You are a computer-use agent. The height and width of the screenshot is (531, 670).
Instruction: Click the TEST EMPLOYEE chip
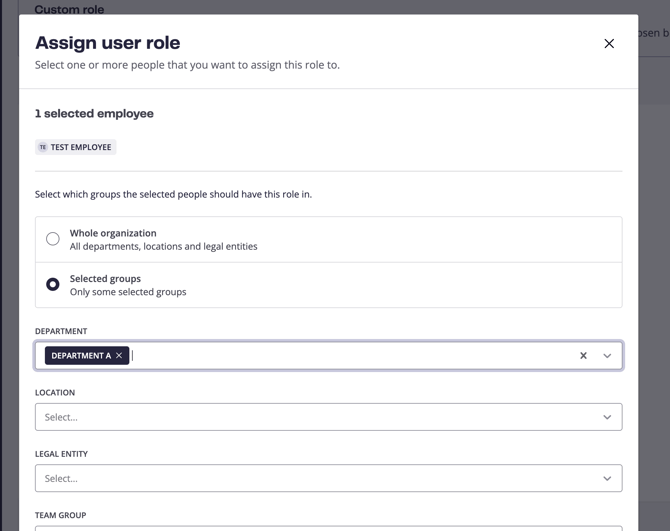coord(81,147)
